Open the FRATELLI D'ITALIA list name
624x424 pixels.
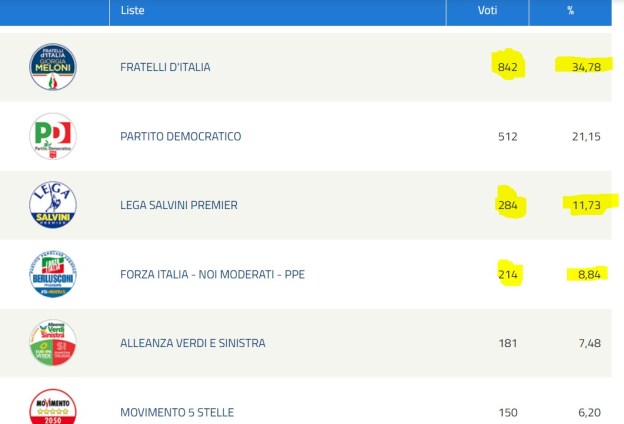point(165,67)
